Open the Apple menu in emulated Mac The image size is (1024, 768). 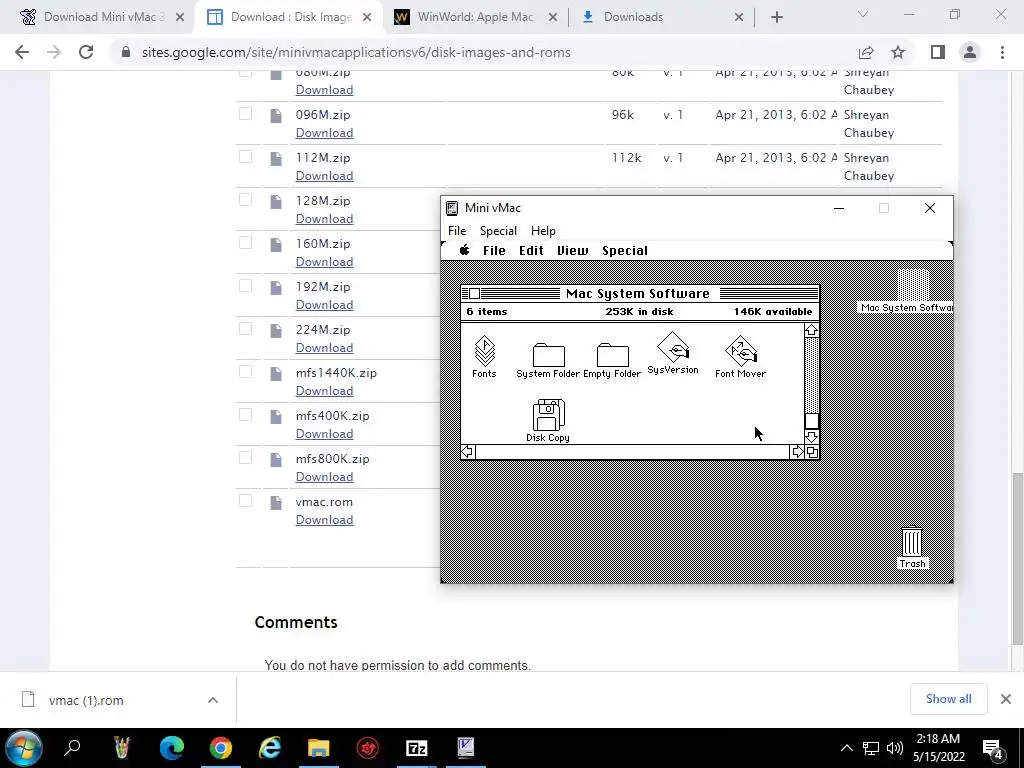coord(465,250)
